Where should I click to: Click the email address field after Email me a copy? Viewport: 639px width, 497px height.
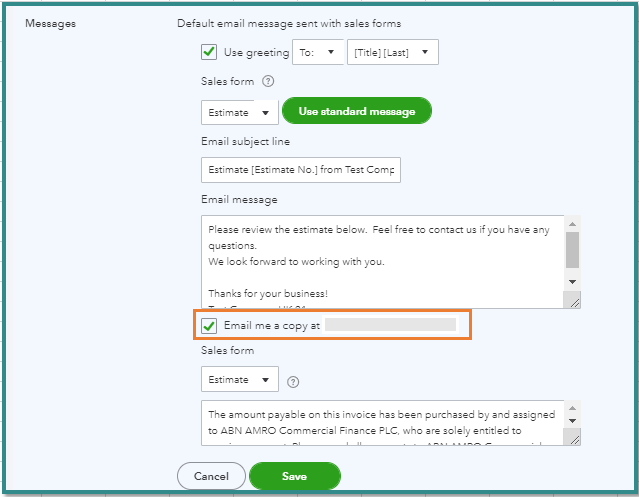pos(390,326)
